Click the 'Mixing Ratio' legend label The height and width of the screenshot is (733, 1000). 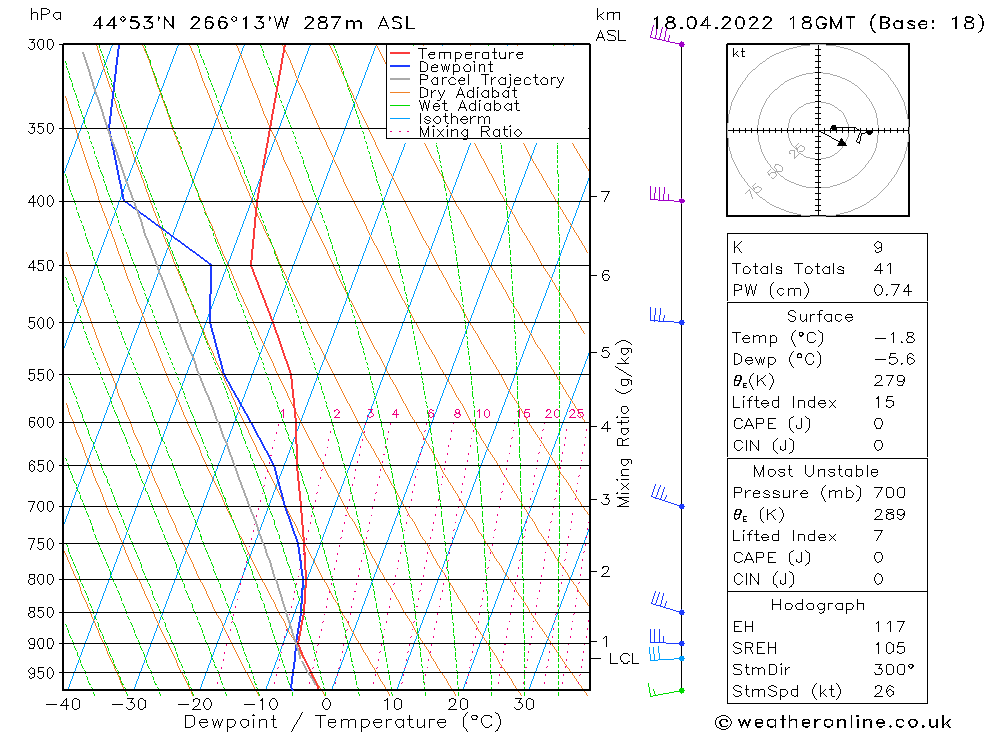471,131
